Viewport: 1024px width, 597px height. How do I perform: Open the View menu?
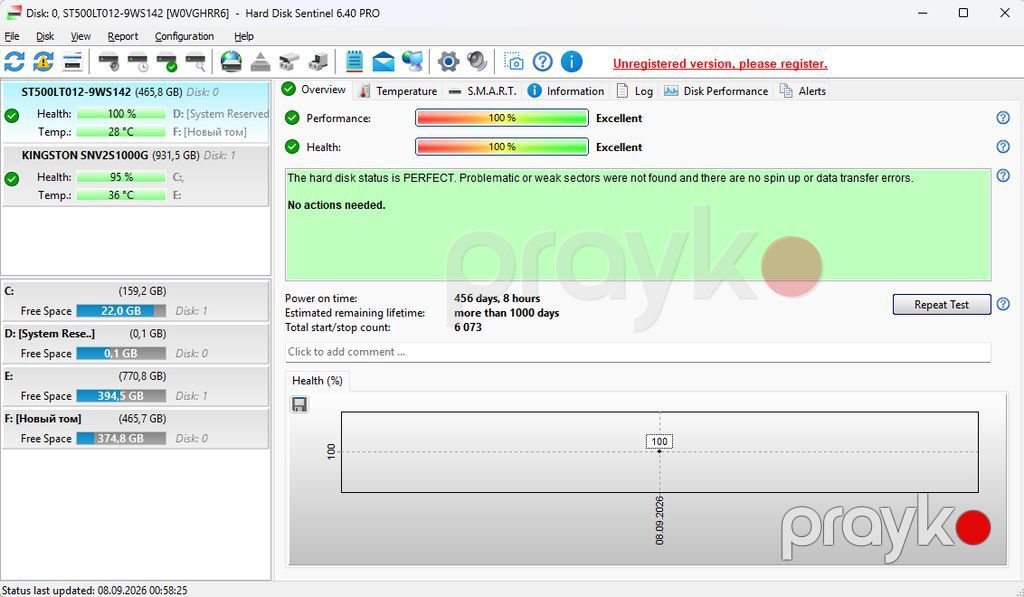pos(80,37)
